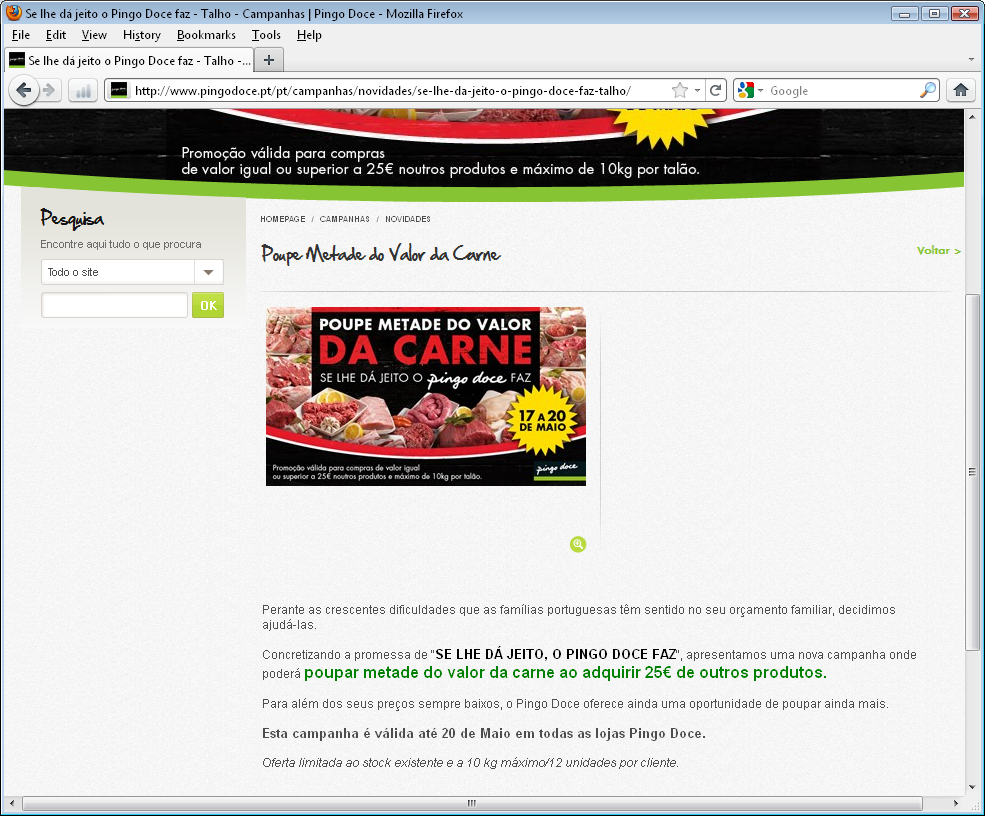Image resolution: width=985 pixels, height=816 pixels.
Task: Click the heading 'Poupe Metade do Valor da Carne'
Action: (x=381, y=254)
